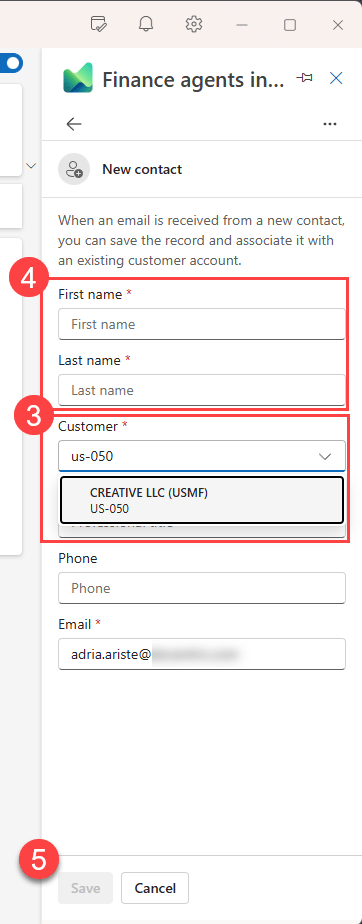Expand the Customer dropdown chevron
The height and width of the screenshot is (924, 362).
click(325, 456)
